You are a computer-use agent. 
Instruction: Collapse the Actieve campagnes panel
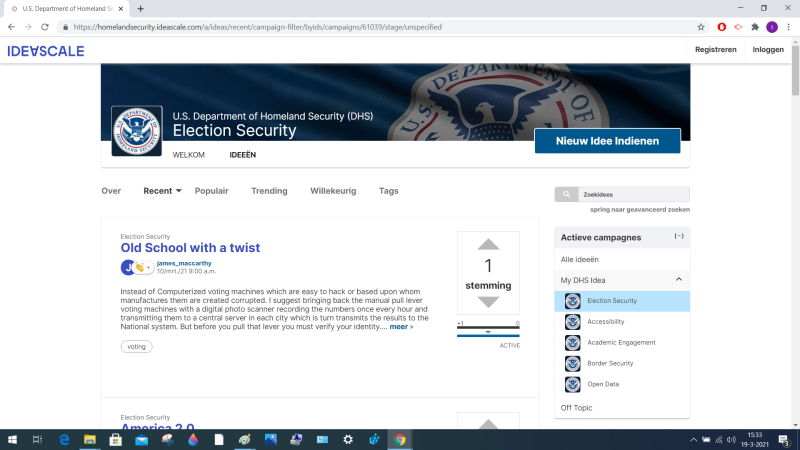[x=679, y=236]
